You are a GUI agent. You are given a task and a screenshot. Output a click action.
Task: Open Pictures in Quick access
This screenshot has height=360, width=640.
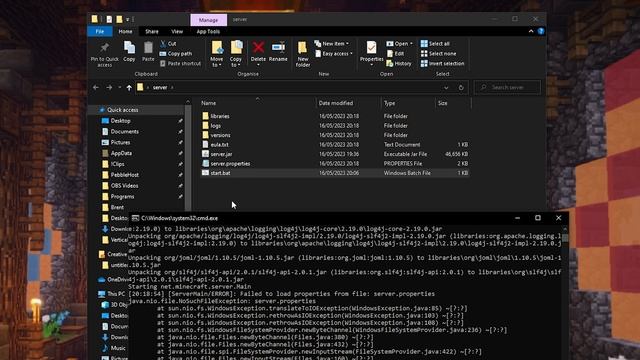(120, 142)
